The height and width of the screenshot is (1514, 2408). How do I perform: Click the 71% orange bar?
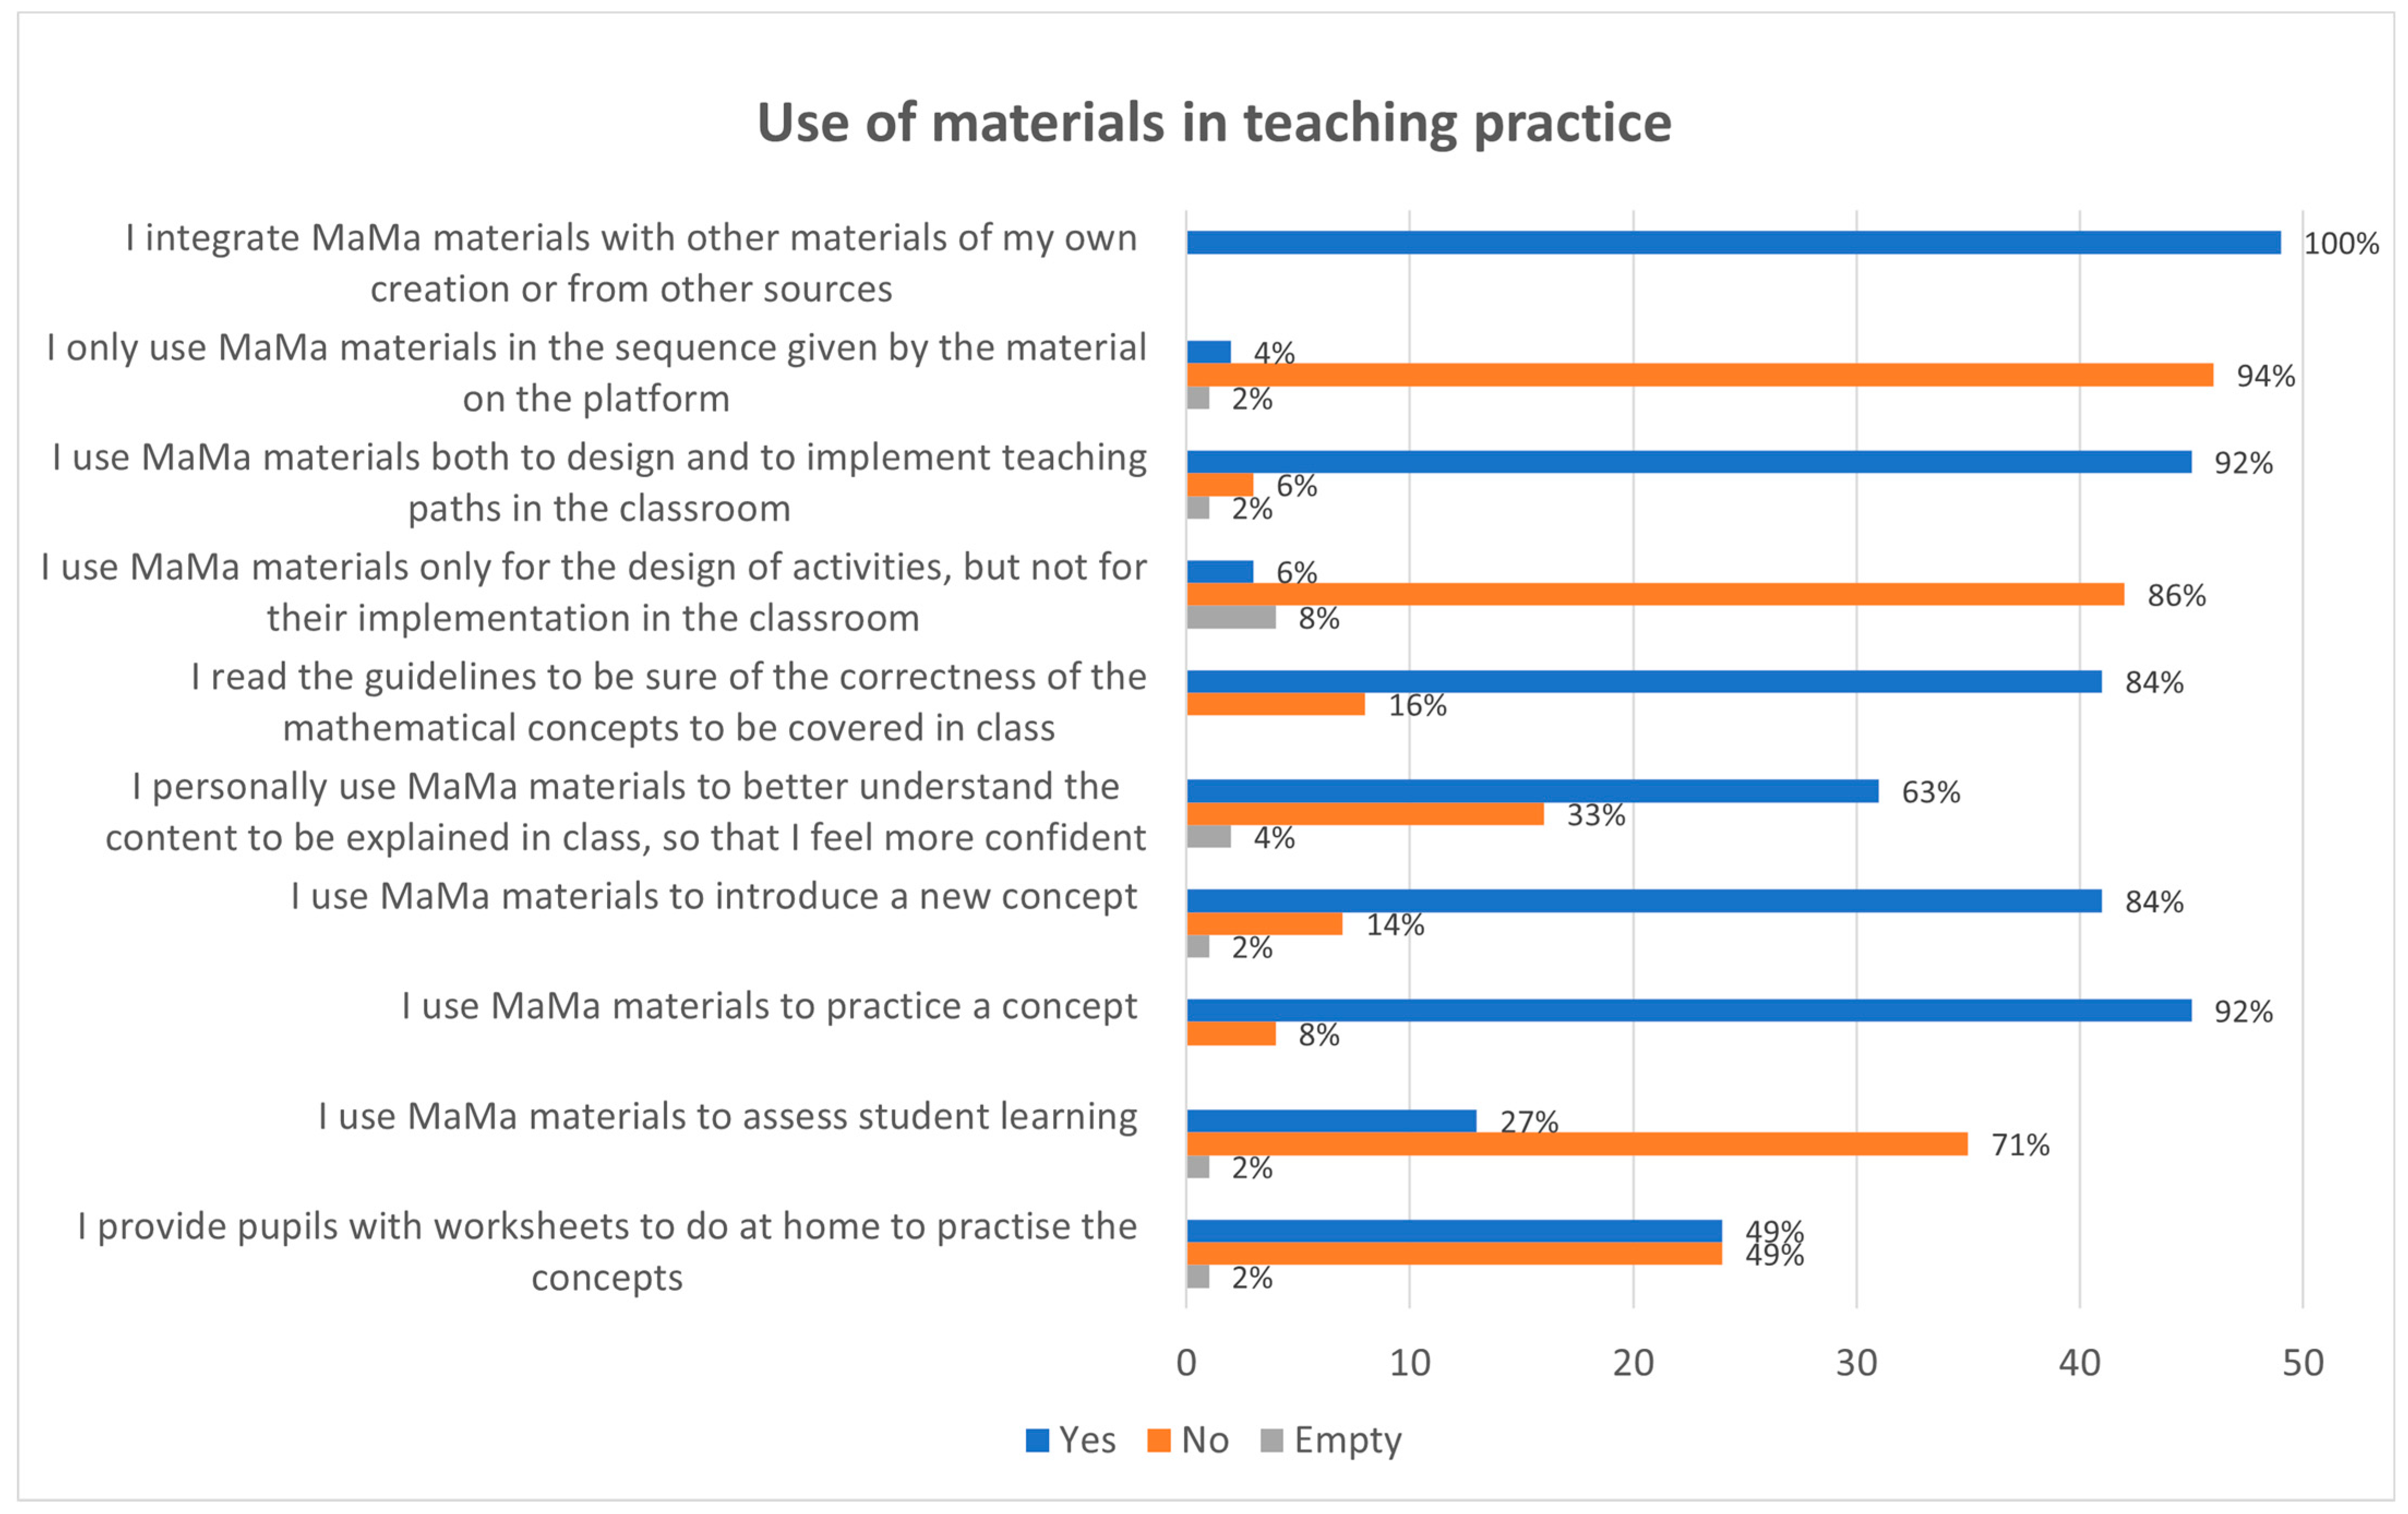click(1577, 1143)
